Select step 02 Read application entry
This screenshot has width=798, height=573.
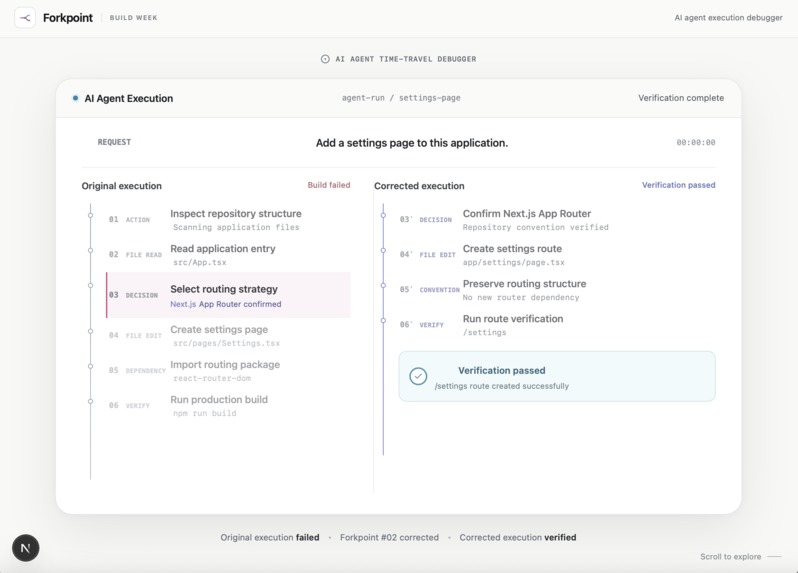pos(228,255)
